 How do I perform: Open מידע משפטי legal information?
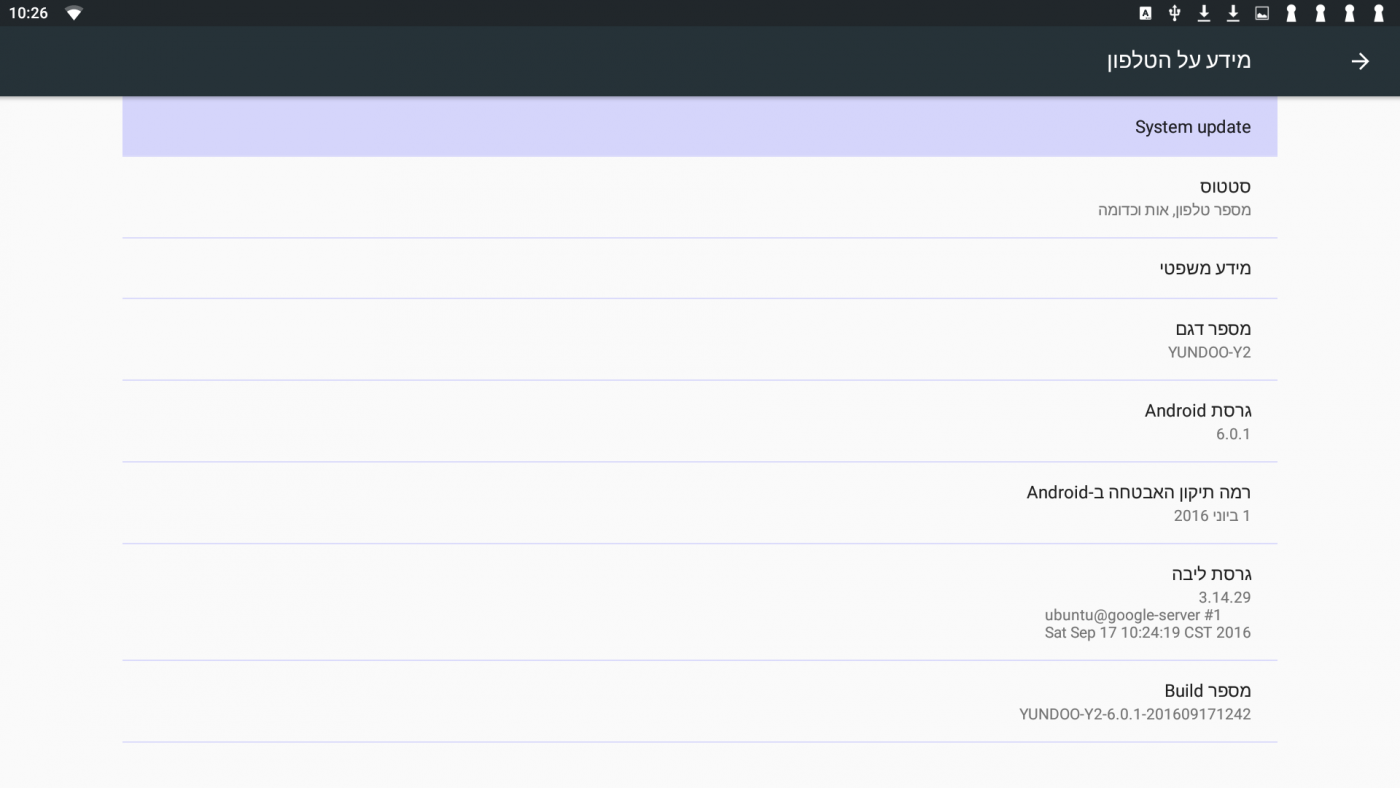tap(699, 268)
